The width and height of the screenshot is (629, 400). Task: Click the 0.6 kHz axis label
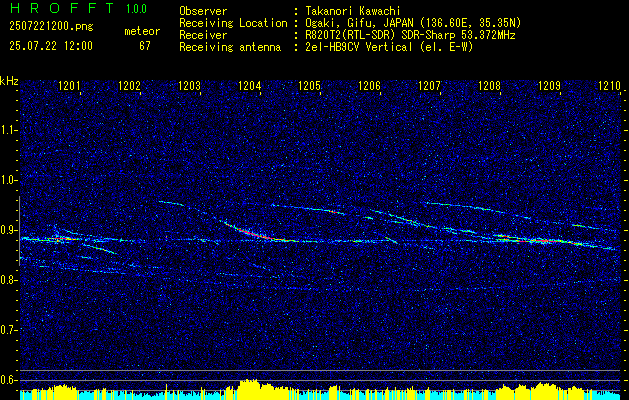[x=7, y=380]
